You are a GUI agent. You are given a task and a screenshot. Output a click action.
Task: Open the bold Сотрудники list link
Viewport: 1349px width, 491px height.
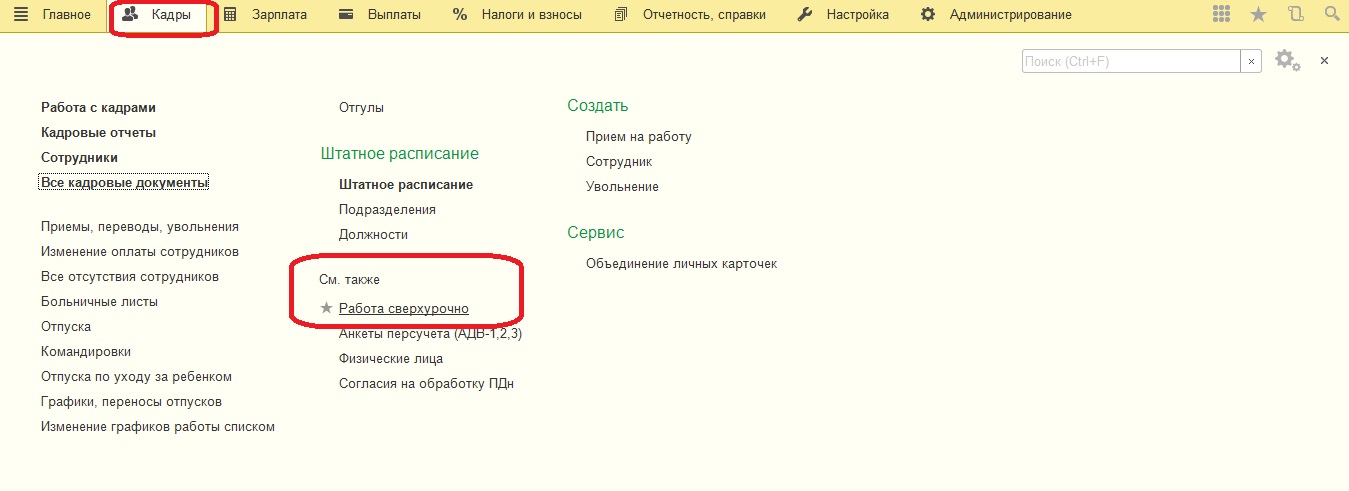pyautogui.click(x=79, y=157)
